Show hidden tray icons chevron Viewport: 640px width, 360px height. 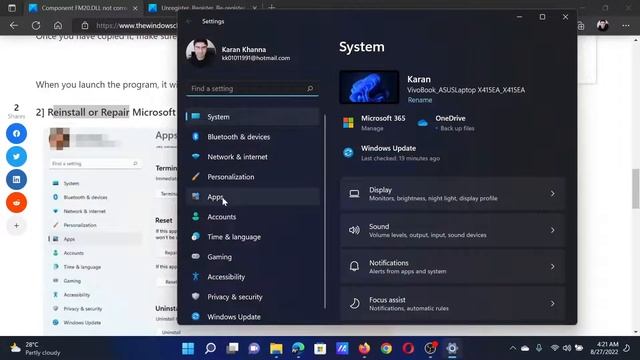click(x=512, y=348)
